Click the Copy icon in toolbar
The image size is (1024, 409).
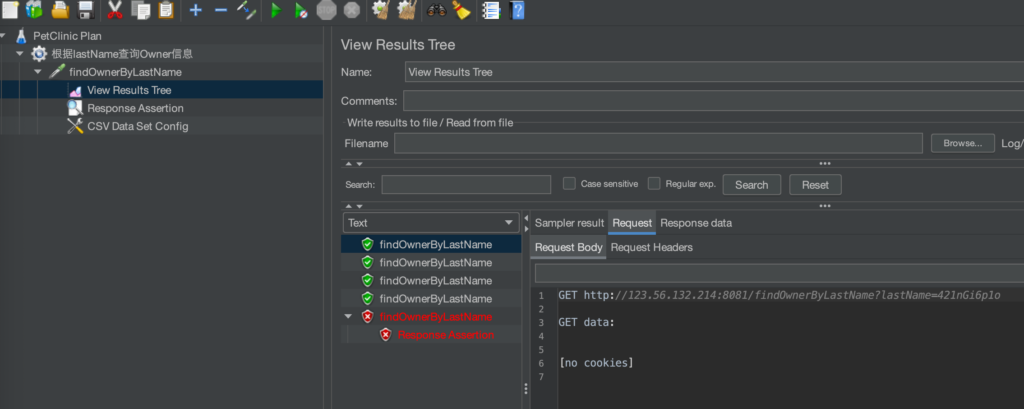click(140, 10)
